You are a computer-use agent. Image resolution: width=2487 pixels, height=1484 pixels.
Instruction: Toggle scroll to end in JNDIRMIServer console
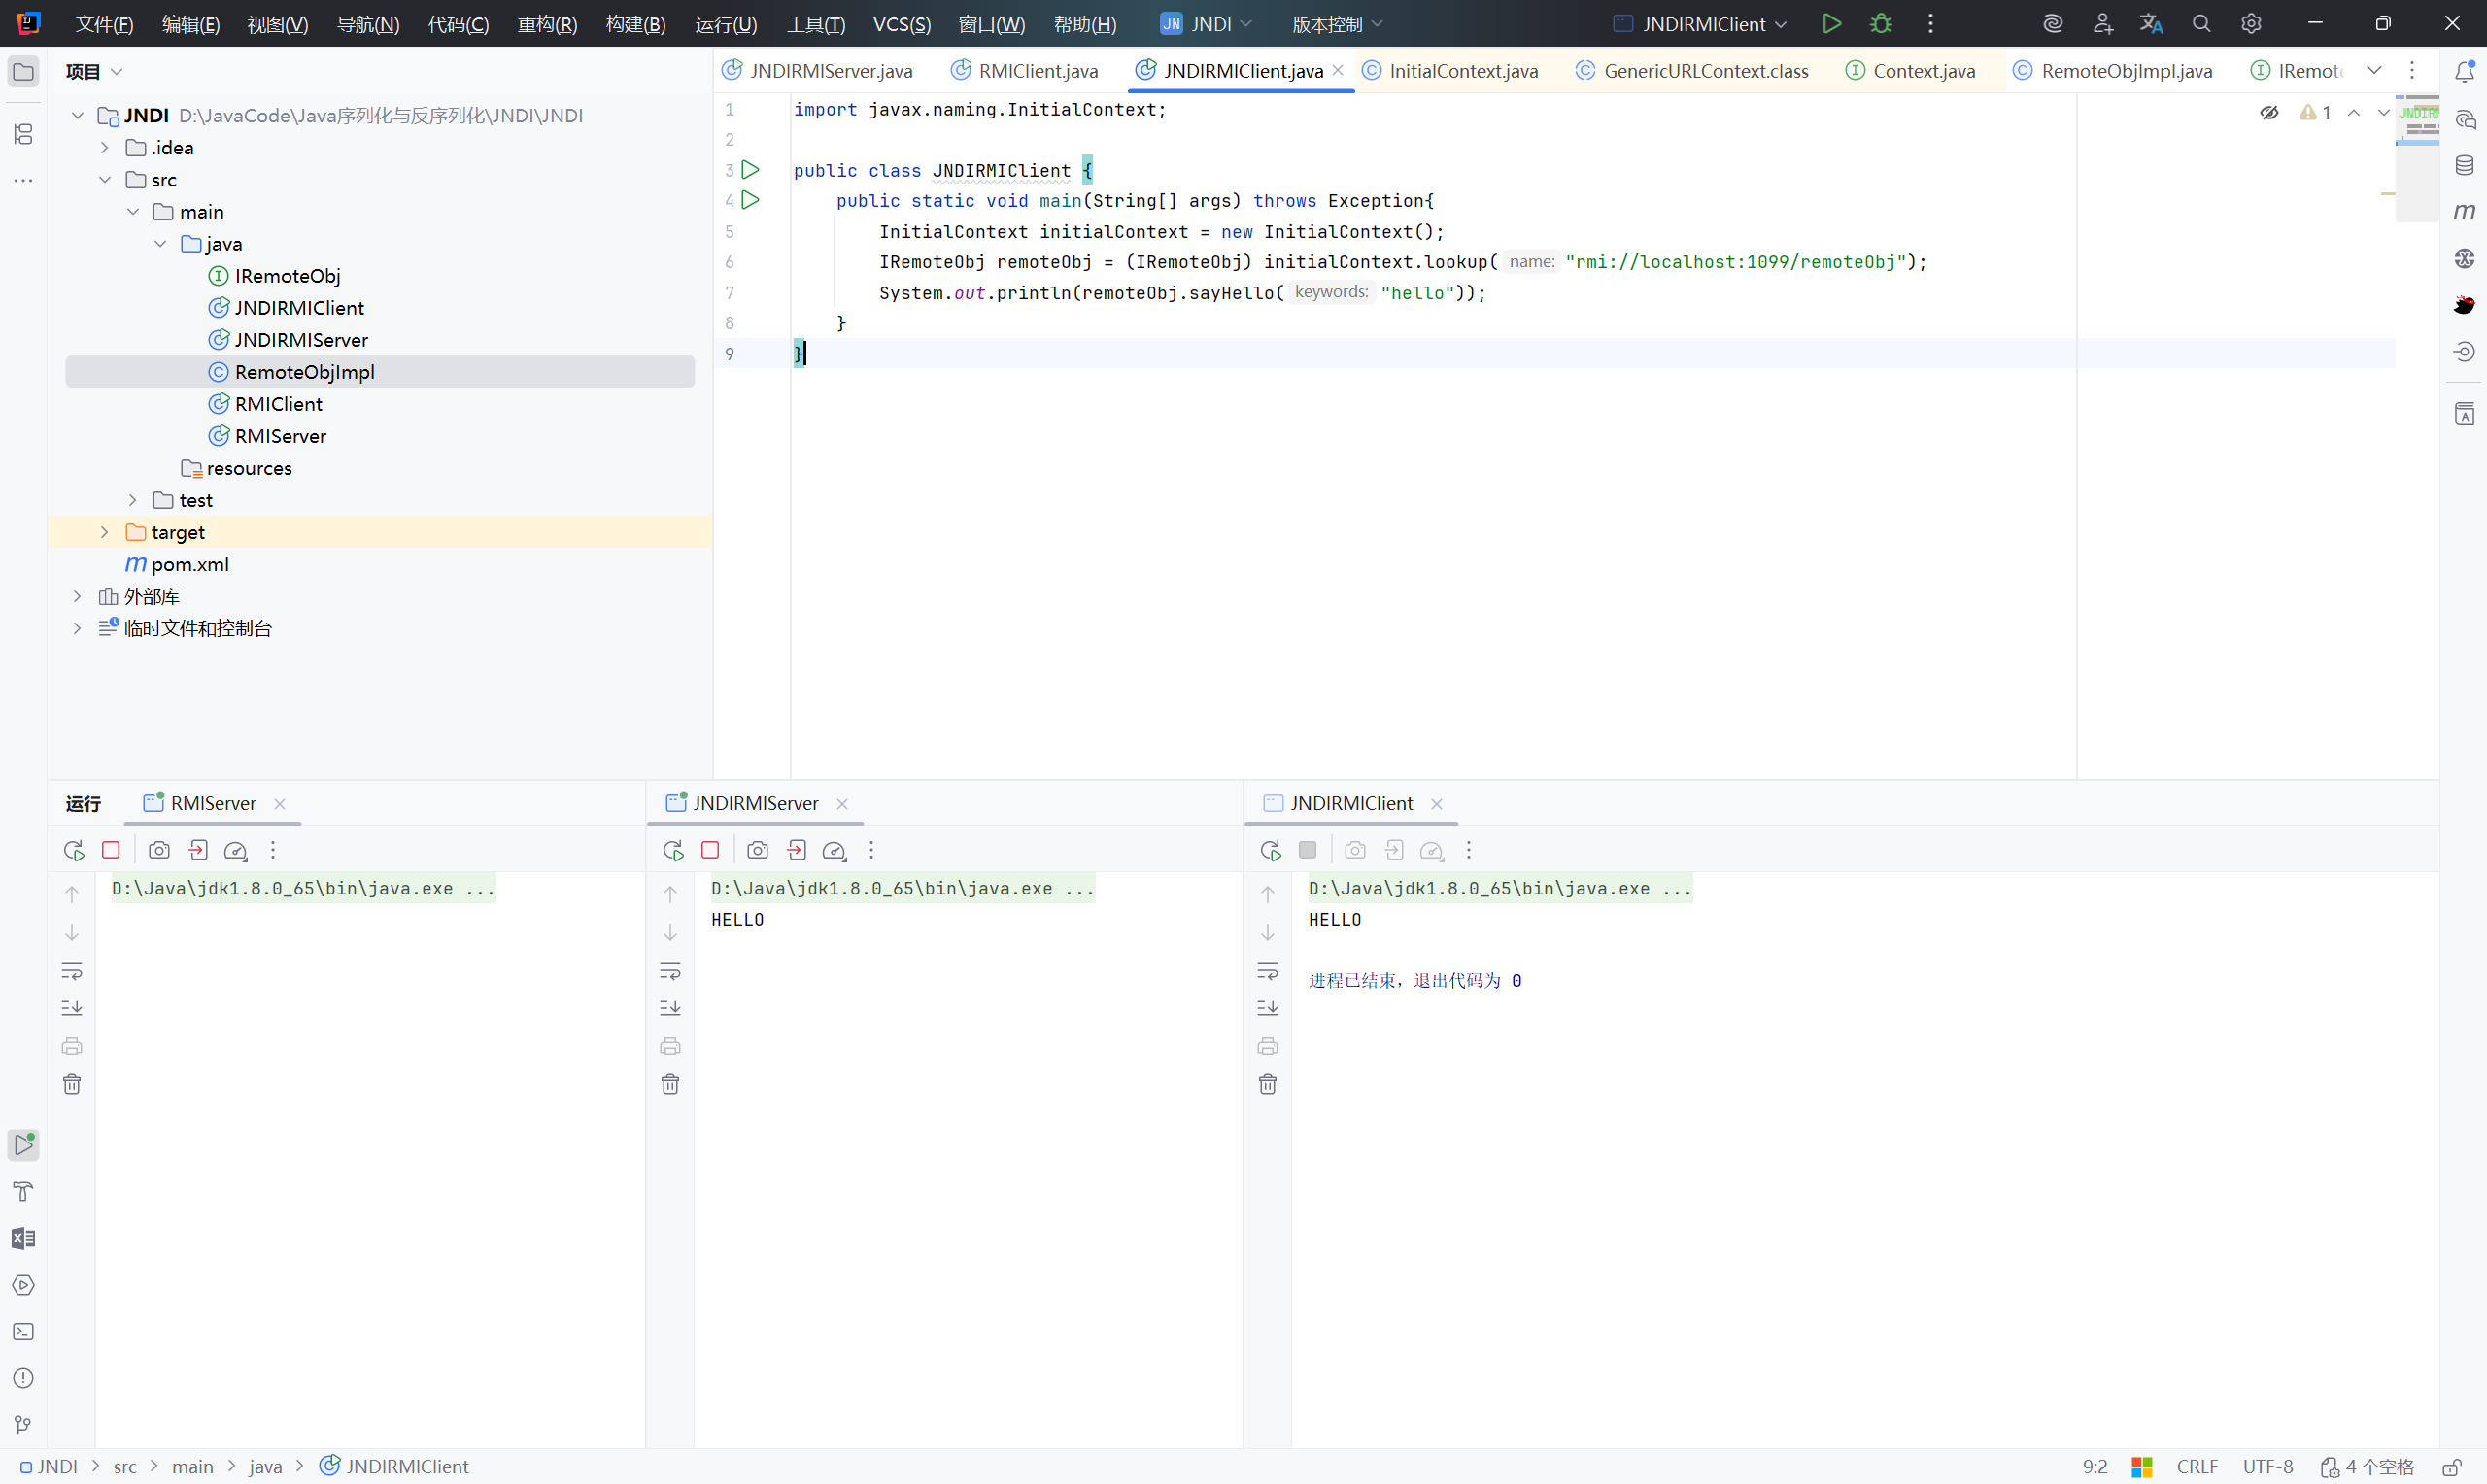tap(670, 1008)
